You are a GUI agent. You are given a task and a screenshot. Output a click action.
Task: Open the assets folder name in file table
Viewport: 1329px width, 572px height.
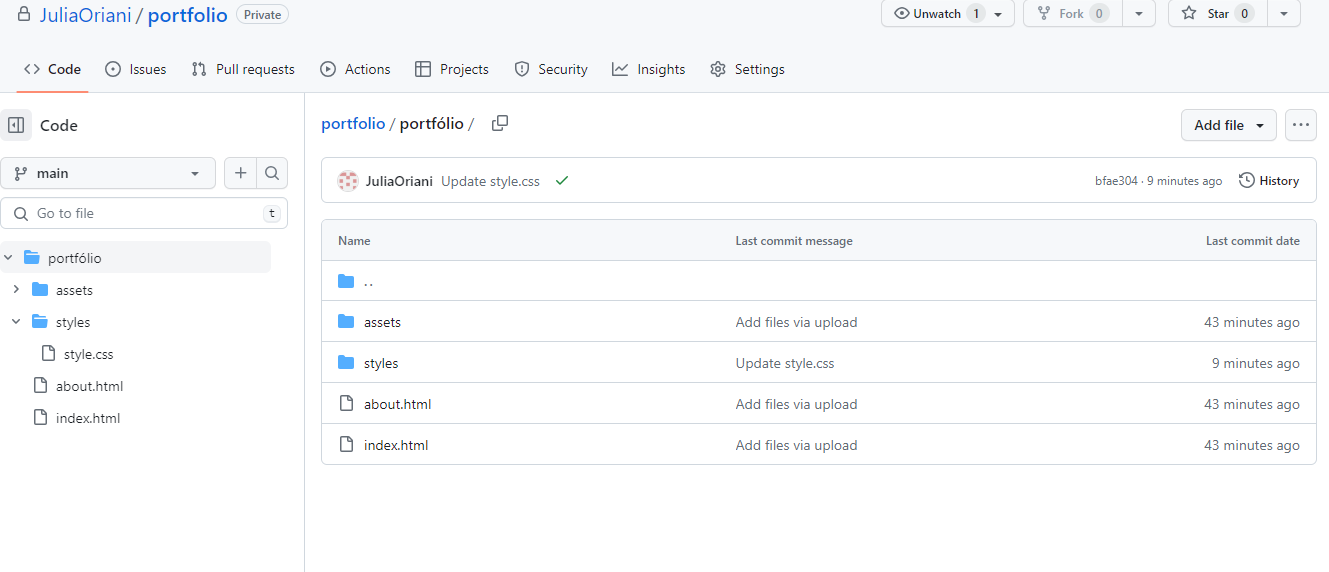pos(382,322)
